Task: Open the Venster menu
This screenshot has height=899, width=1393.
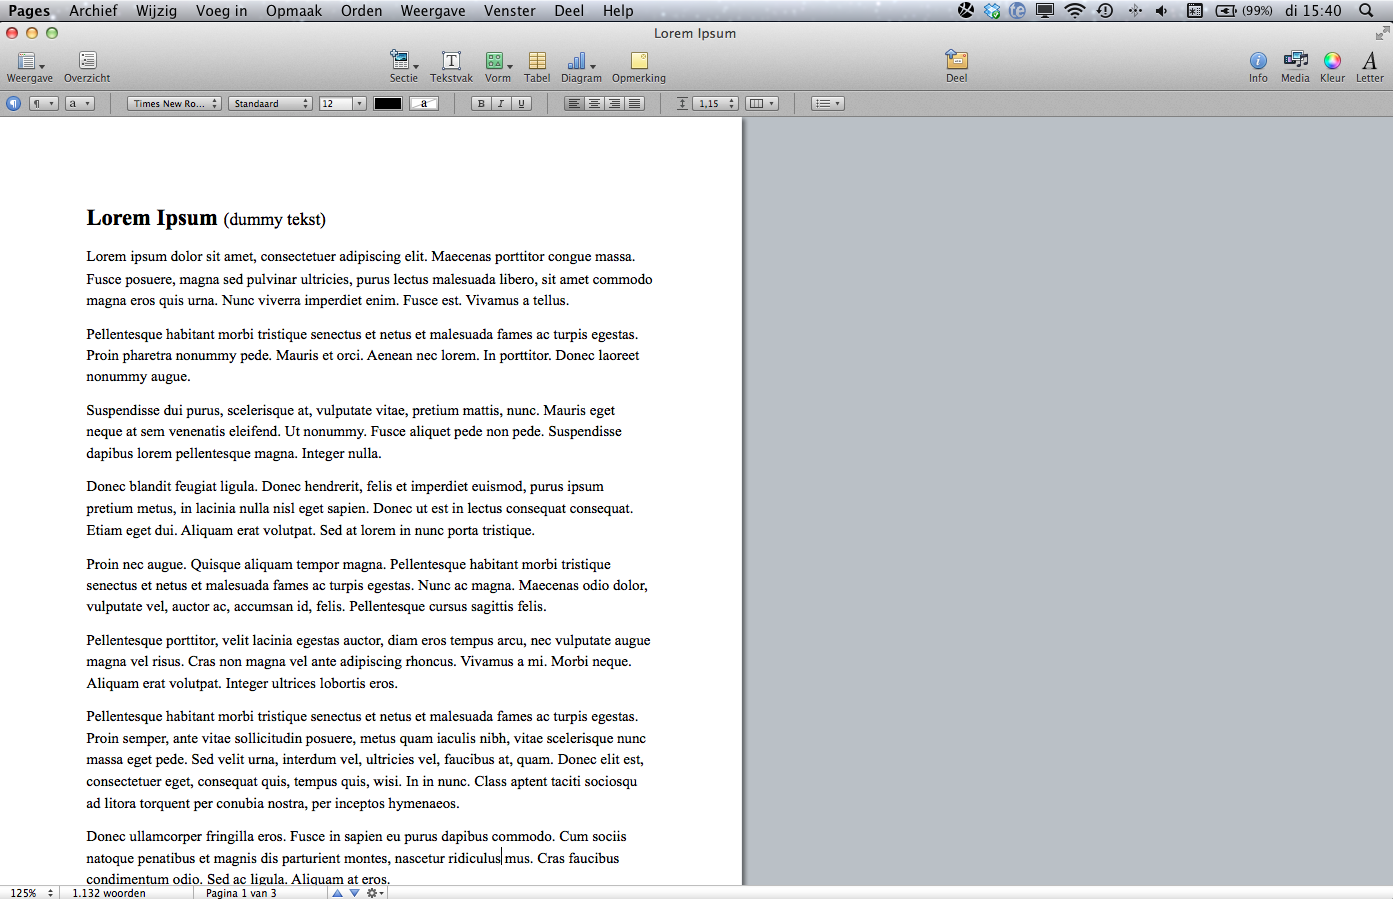Action: click(x=510, y=11)
